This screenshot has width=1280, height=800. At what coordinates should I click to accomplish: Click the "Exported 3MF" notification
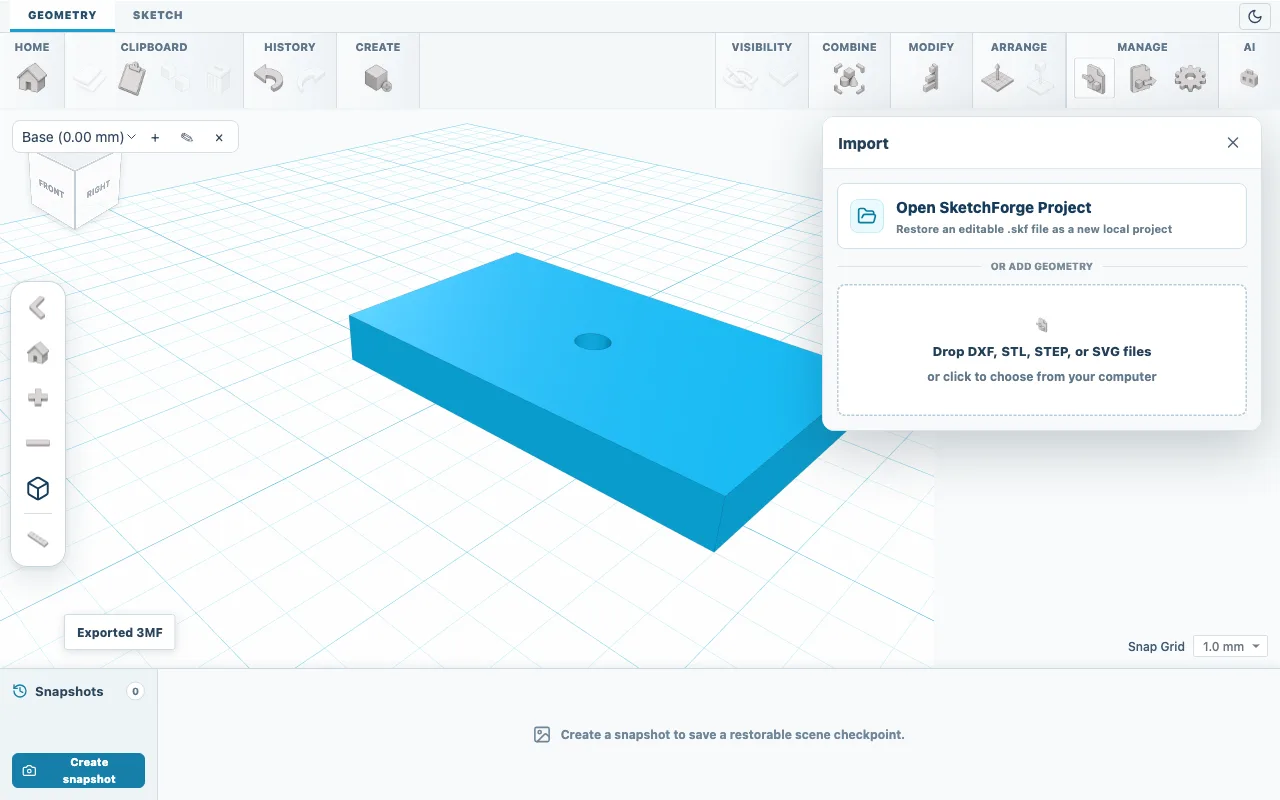tap(120, 632)
